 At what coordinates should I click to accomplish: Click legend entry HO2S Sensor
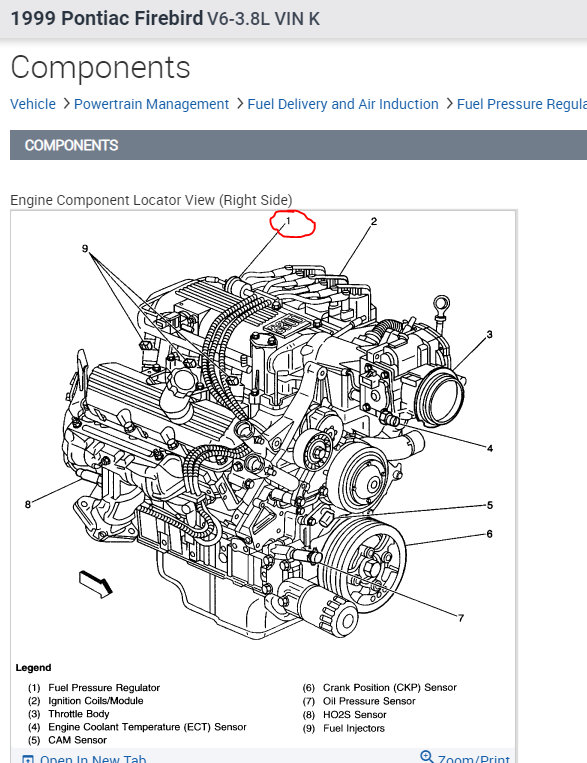pyautogui.click(x=354, y=715)
